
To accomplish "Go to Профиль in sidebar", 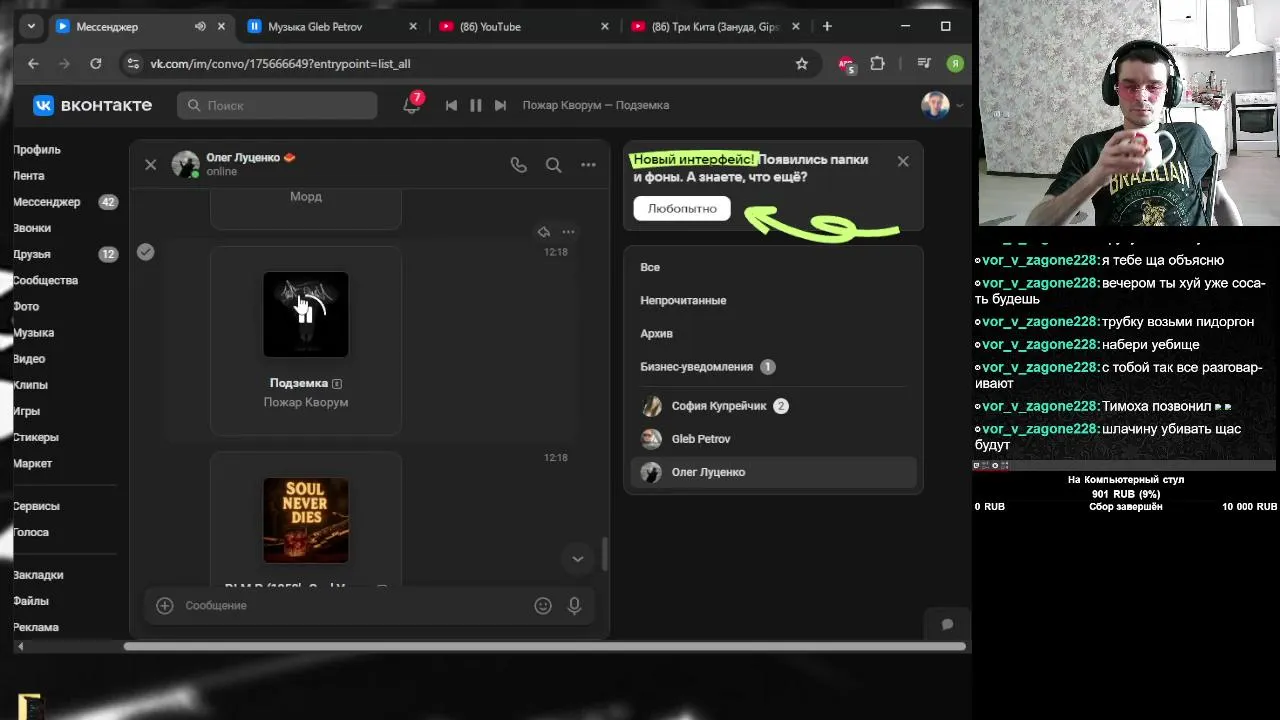I will click(37, 150).
